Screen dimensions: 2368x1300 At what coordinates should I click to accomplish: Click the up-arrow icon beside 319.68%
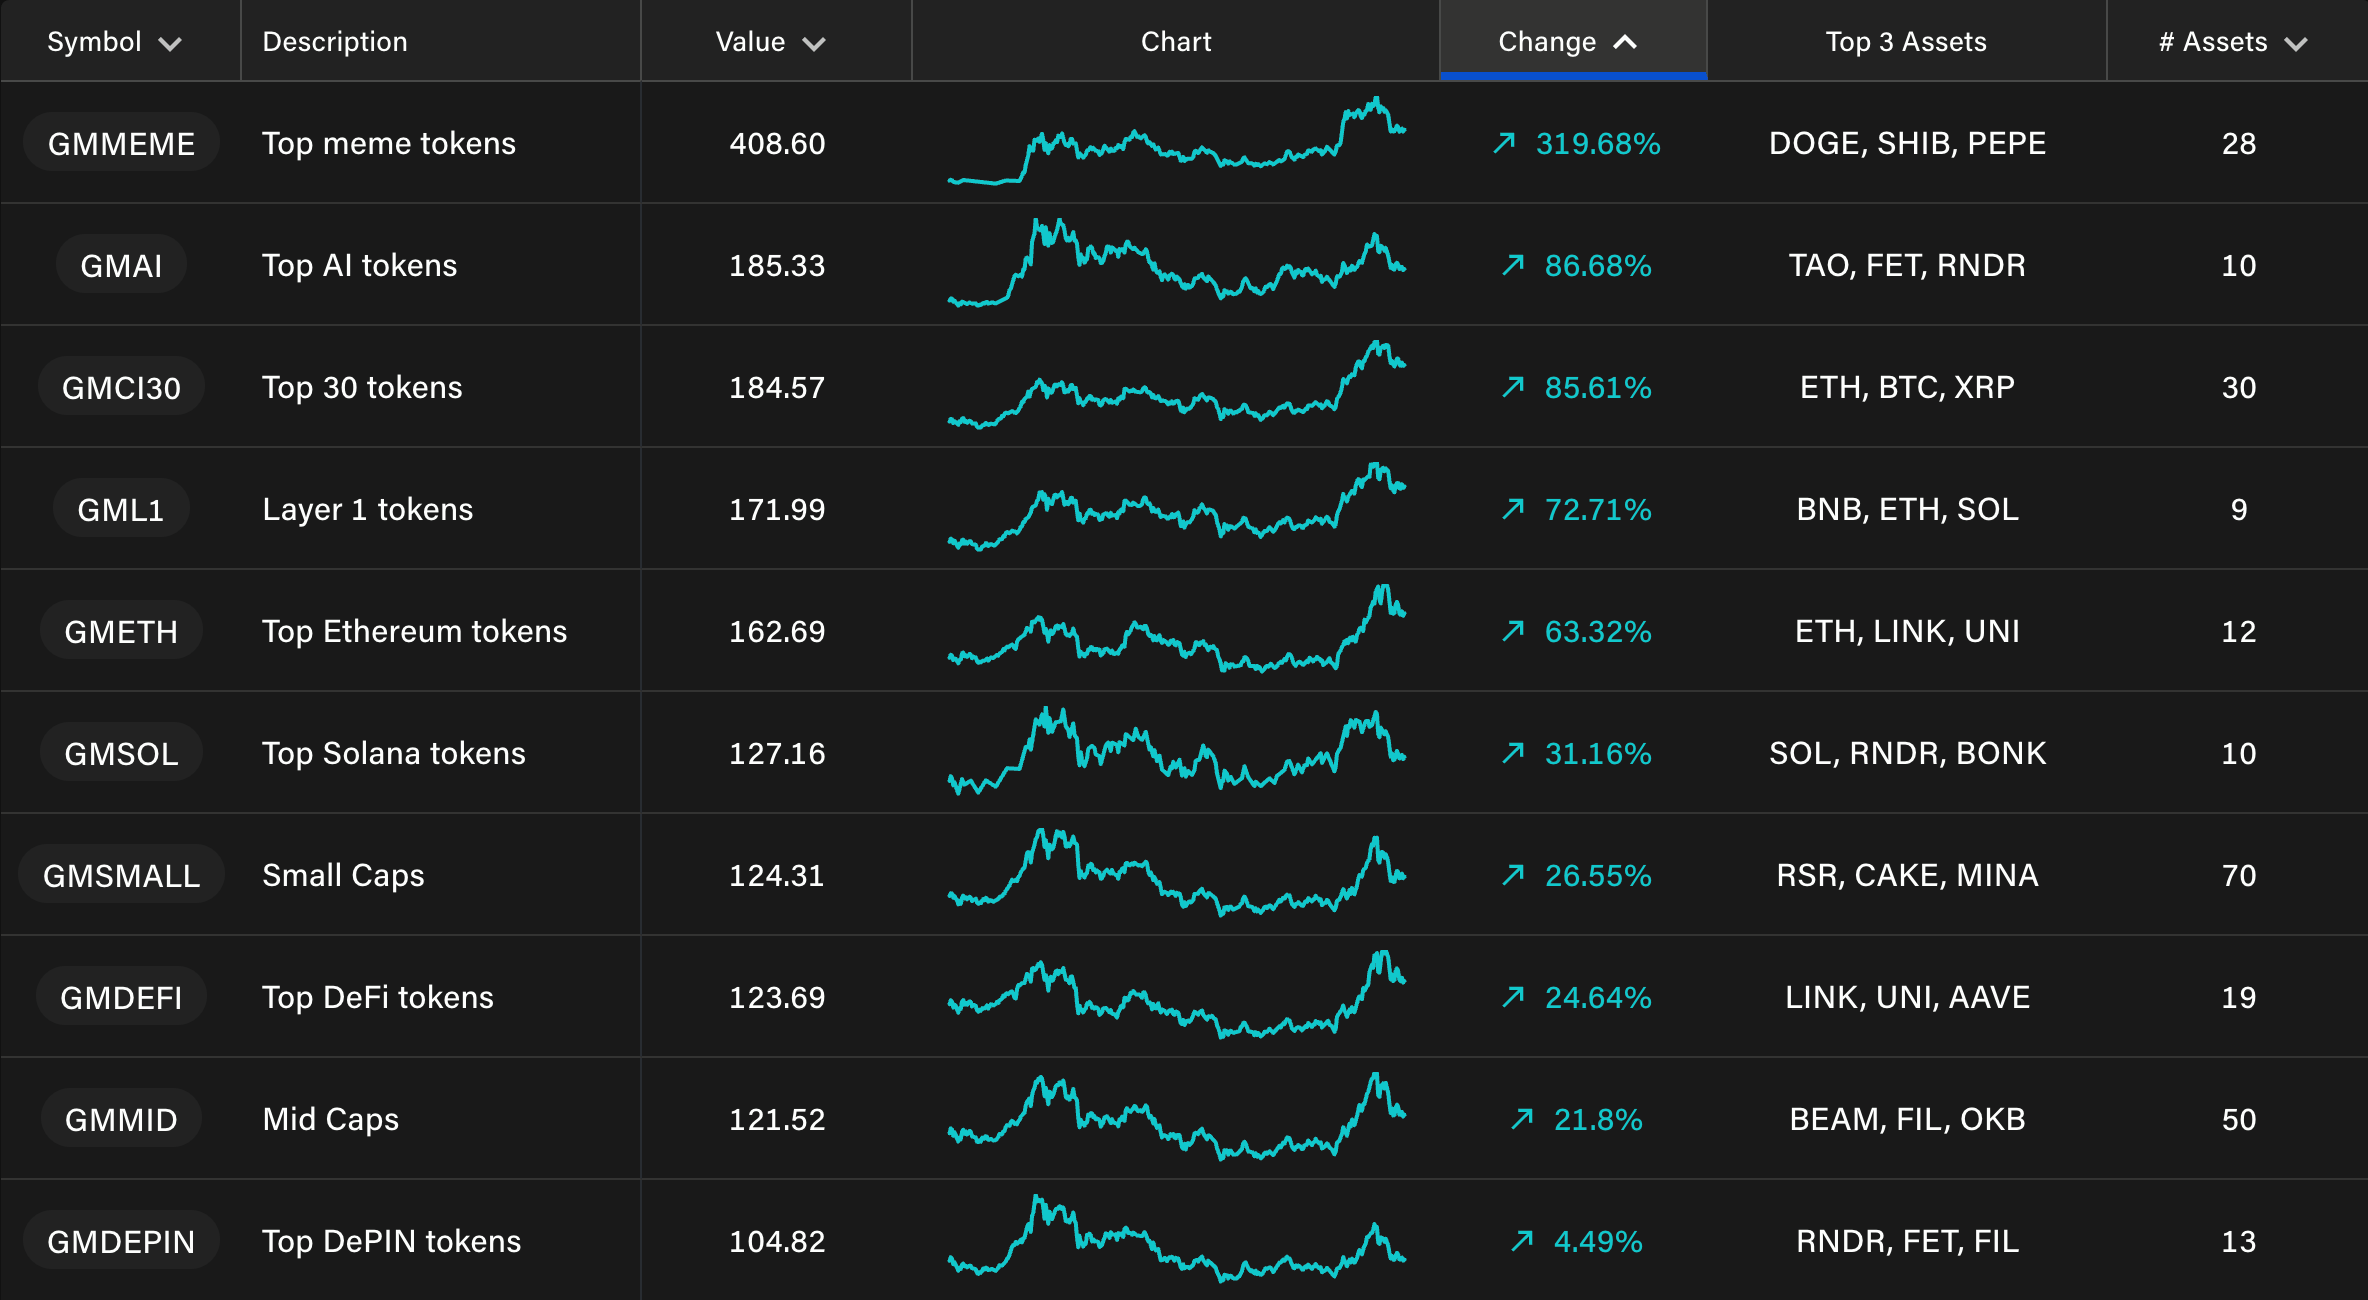1504,143
